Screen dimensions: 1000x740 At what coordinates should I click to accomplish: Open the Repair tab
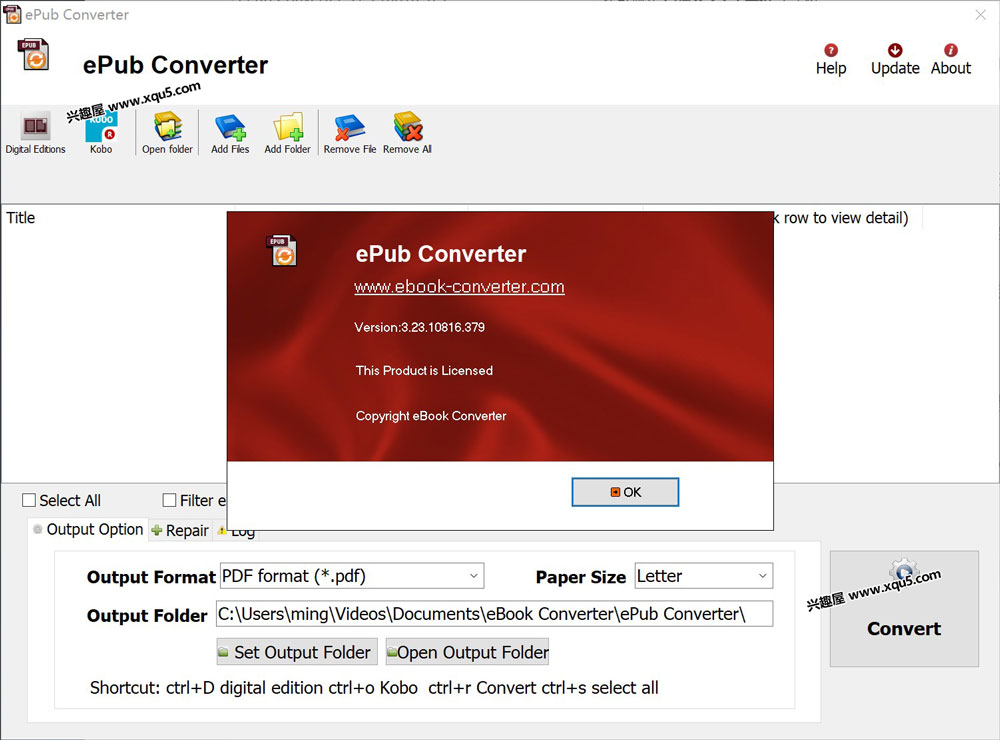point(180,530)
